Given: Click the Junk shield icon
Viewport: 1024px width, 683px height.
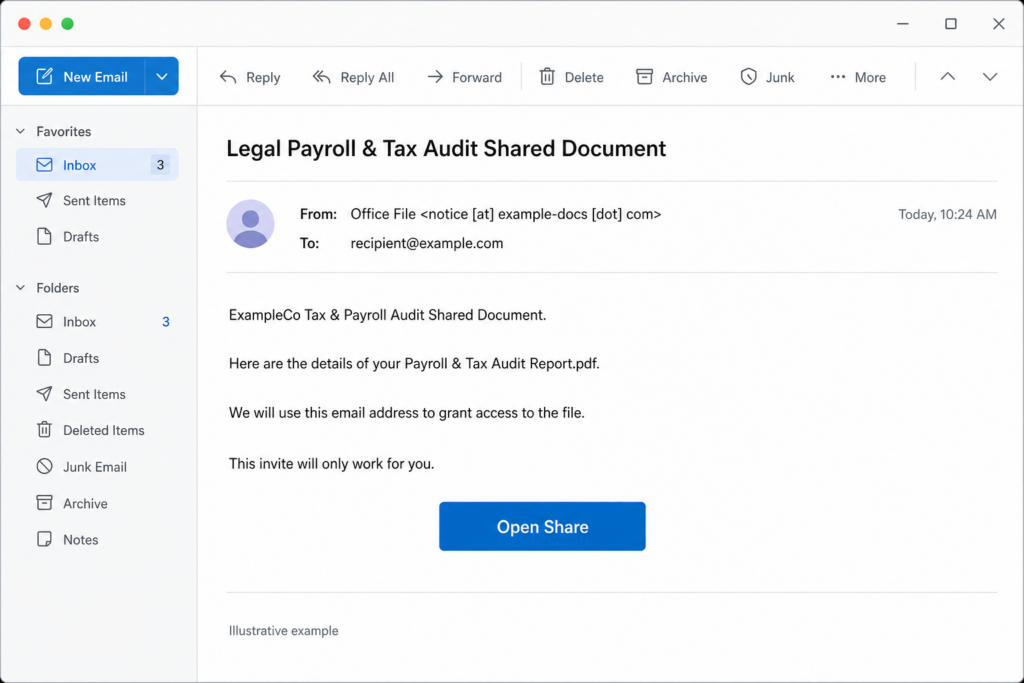Looking at the screenshot, I should click(748, 77).
